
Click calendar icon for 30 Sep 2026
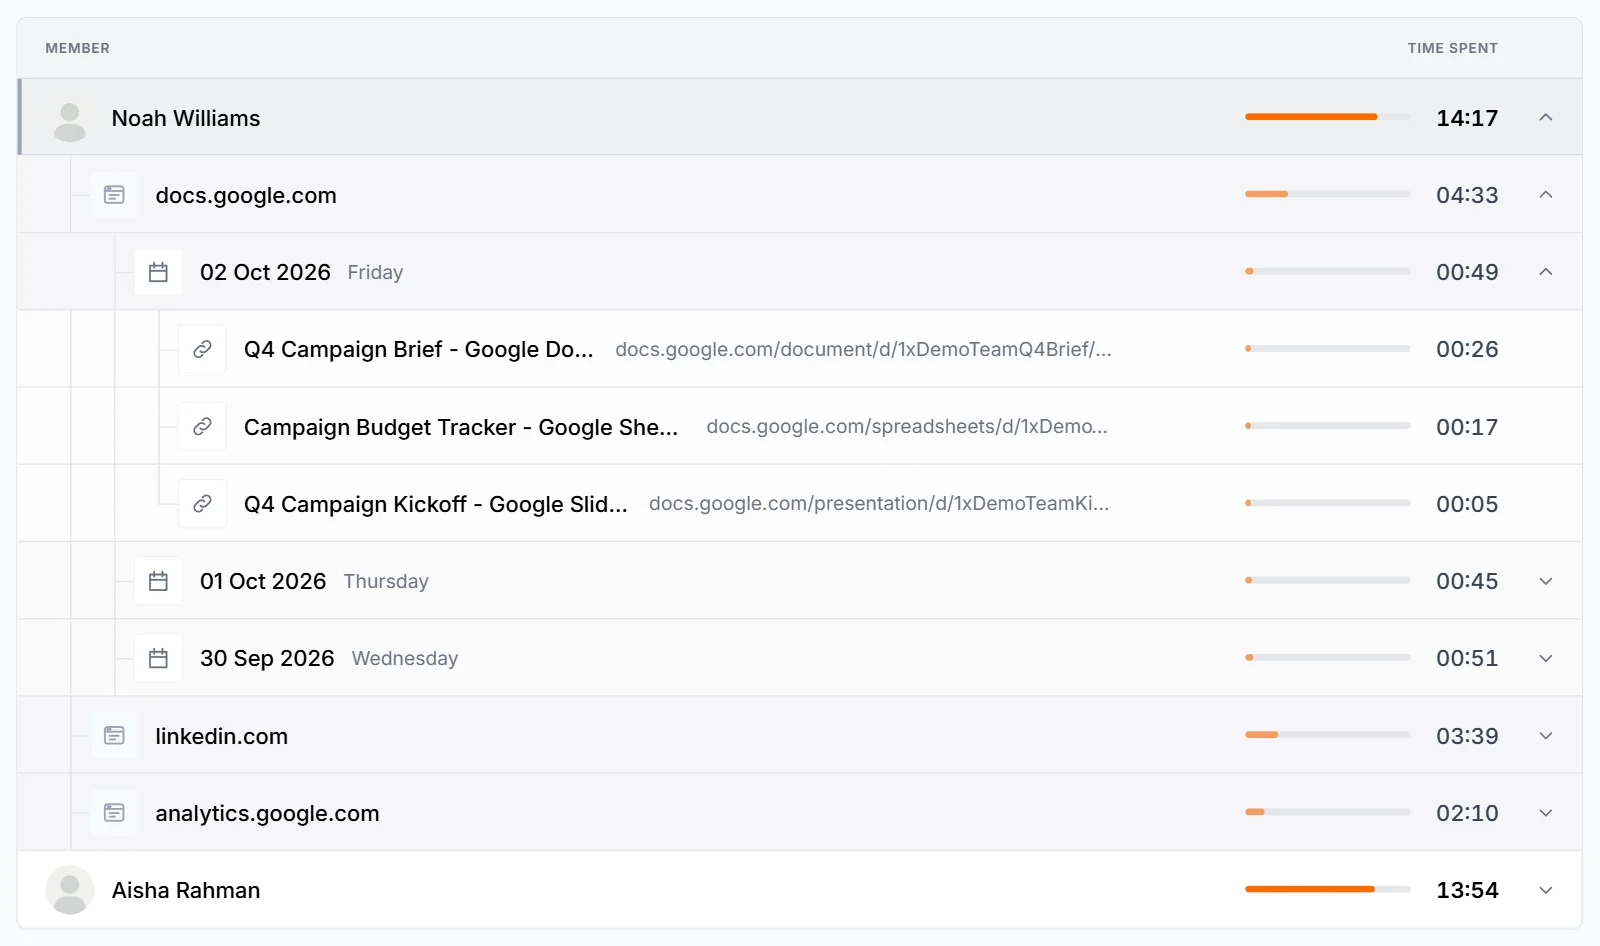(158, 658)
